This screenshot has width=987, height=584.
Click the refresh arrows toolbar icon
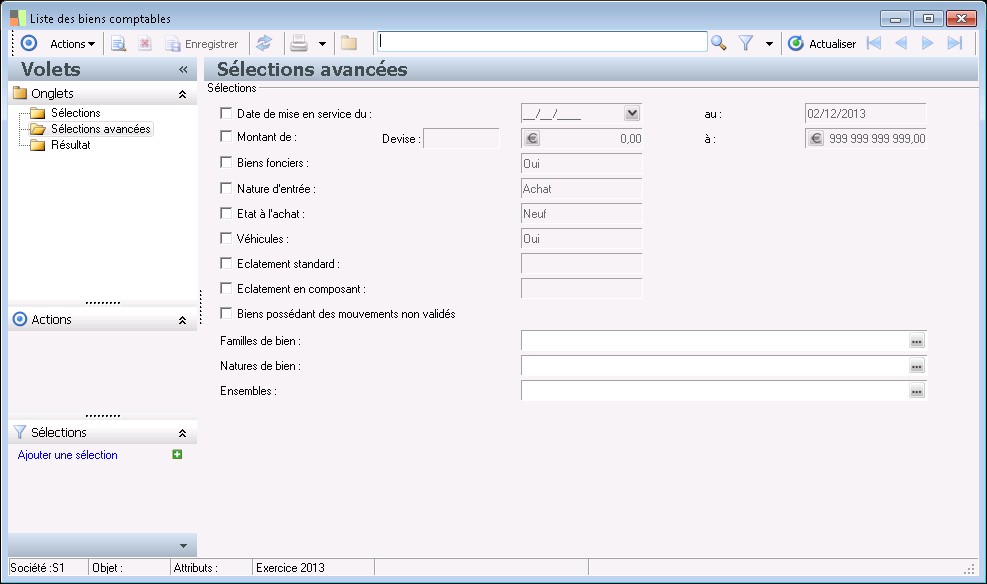[x=264, y=43]
